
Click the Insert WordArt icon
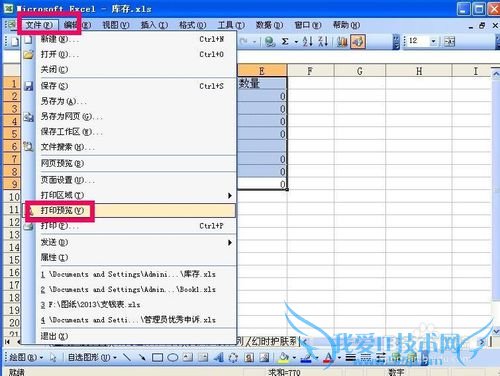pyautogui.click(x=218, y=358)
